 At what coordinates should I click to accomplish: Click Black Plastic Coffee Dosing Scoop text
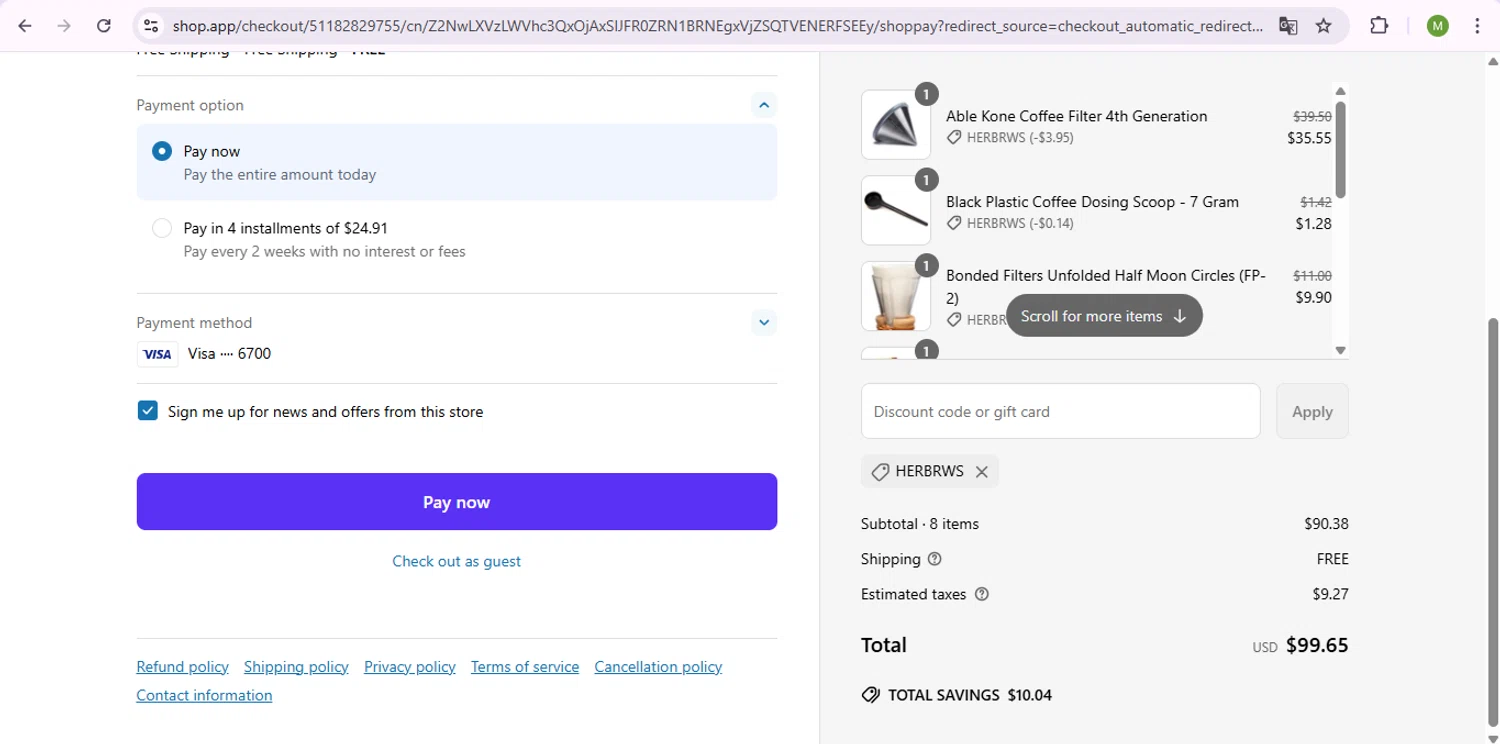(1092, 202)
